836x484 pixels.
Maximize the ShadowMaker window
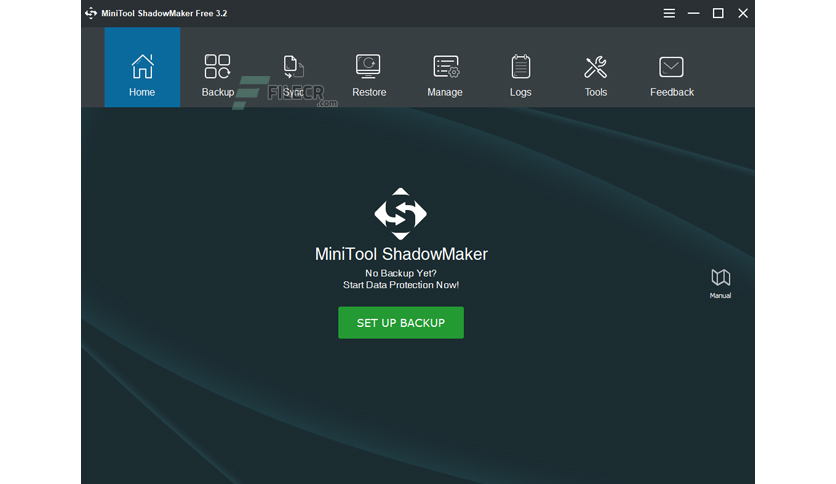(x=718, y=13)
